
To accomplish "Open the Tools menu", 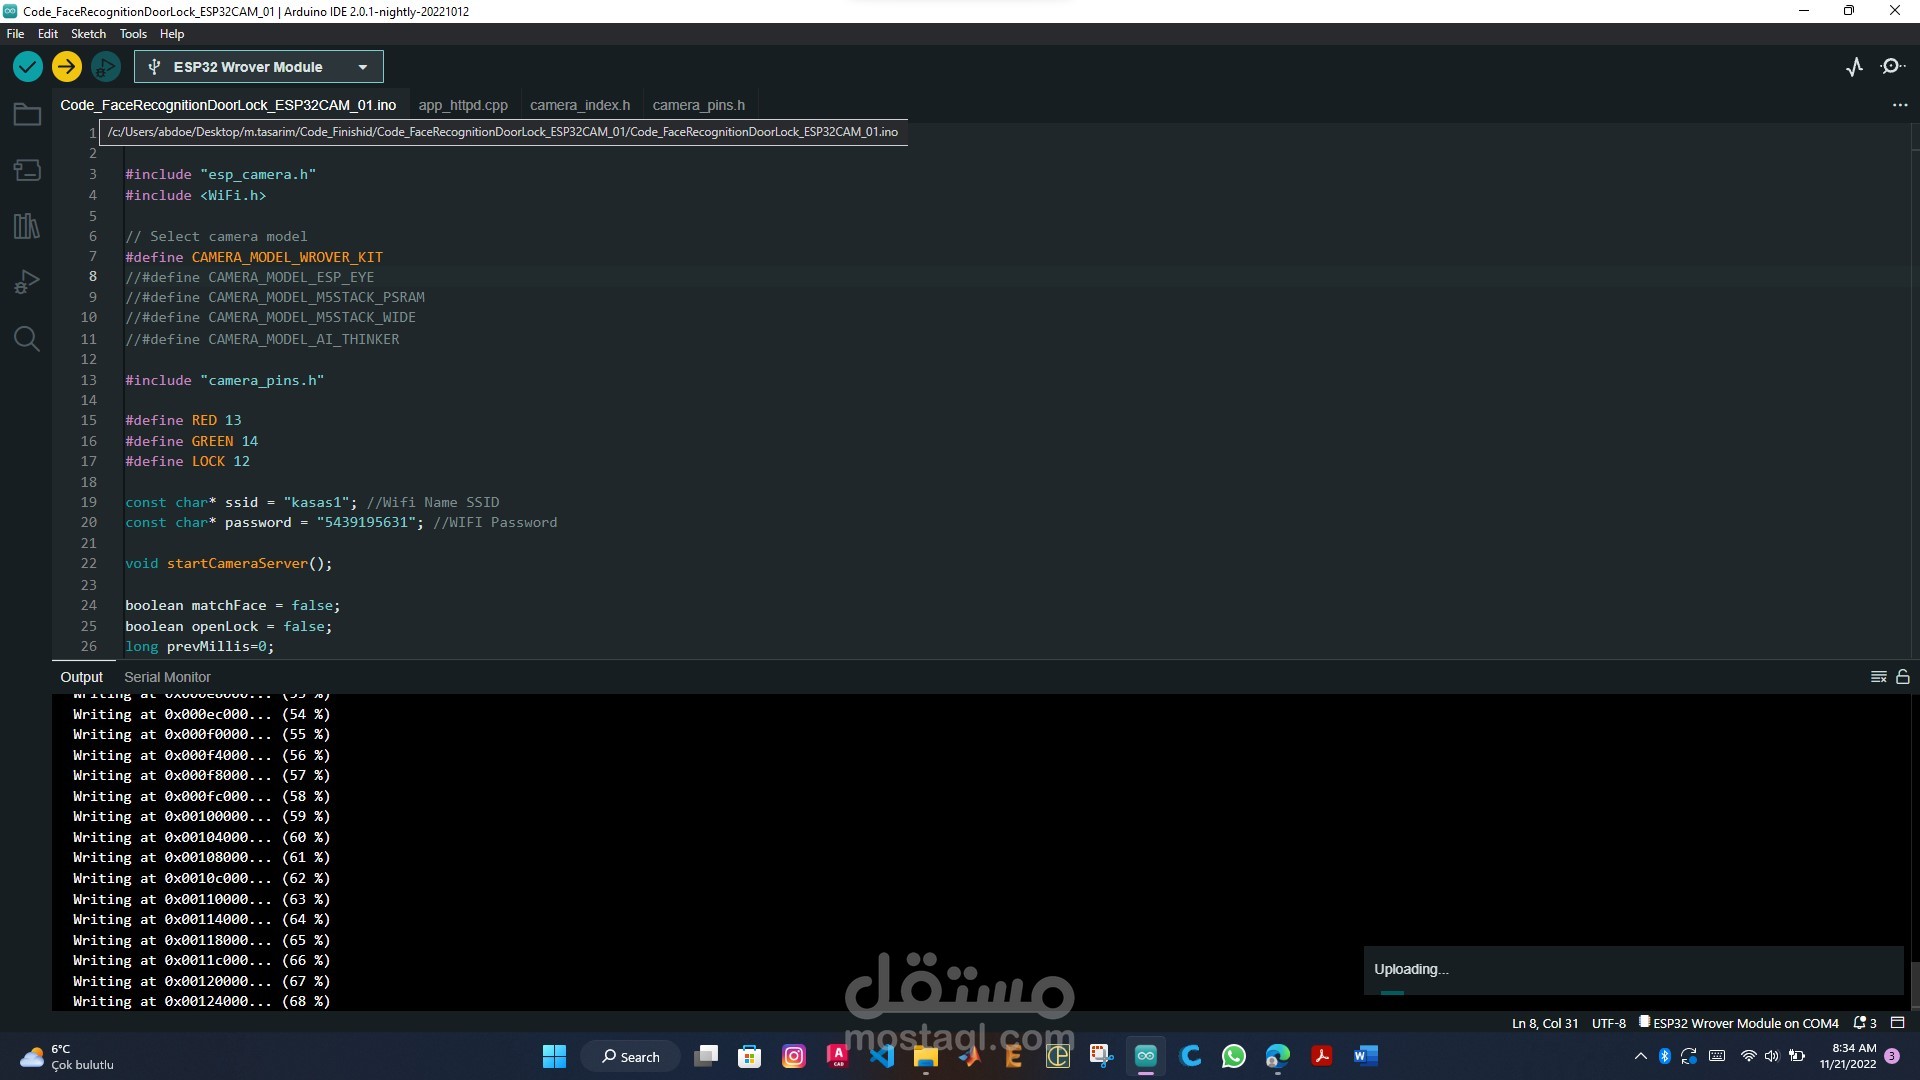I will pos(133,34).
